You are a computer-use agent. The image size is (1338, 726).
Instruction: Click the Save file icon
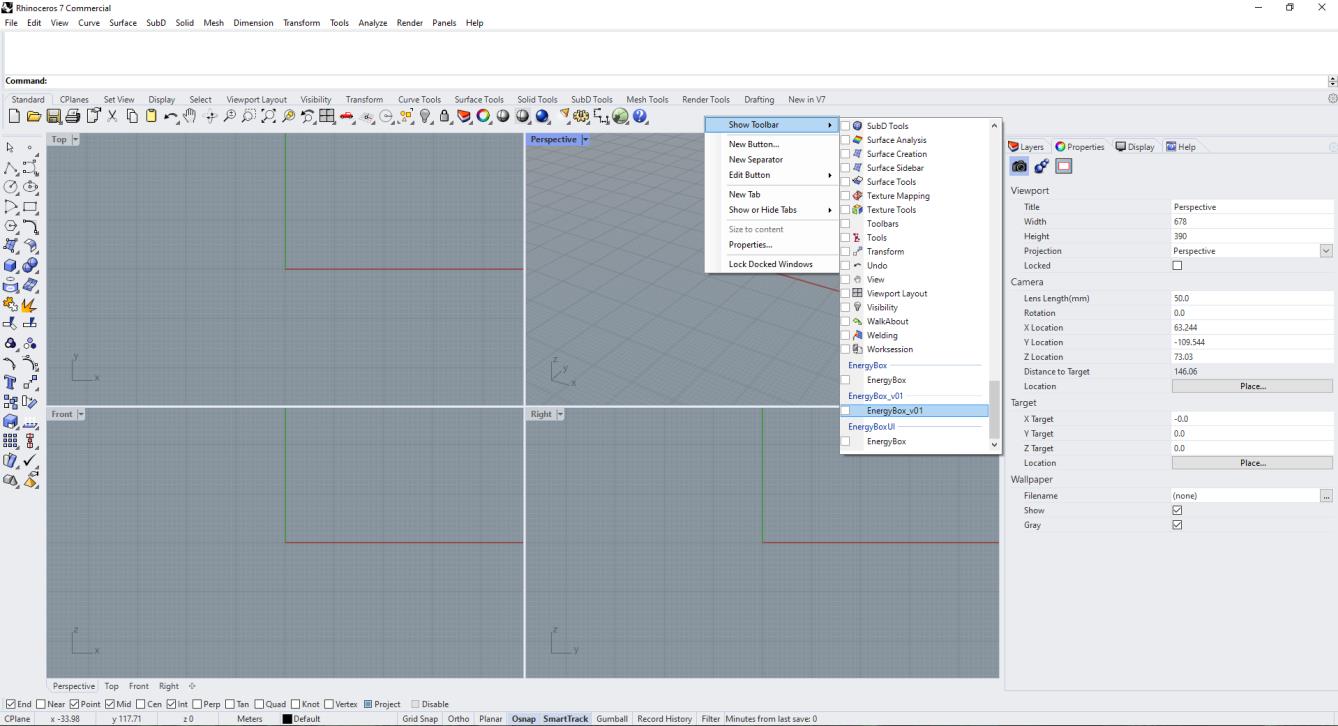click(52, 117)
